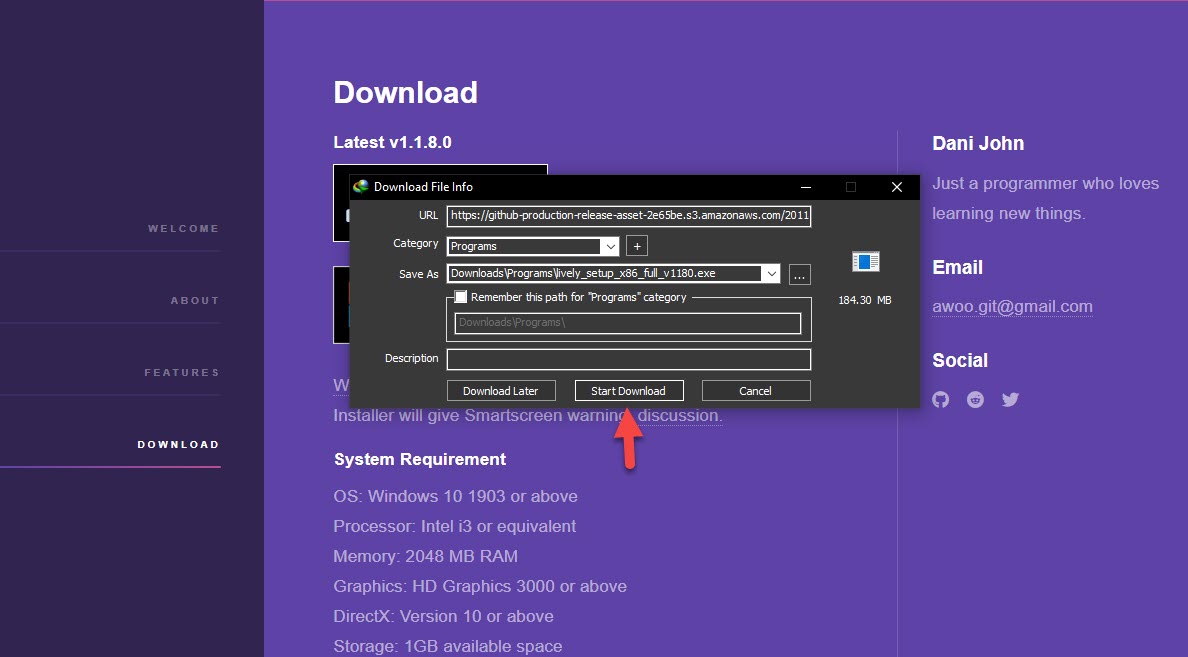The height and width of the screenshot is (657, 1188).
Task: Open the Reddit social icon
Action: pos(975,400)
